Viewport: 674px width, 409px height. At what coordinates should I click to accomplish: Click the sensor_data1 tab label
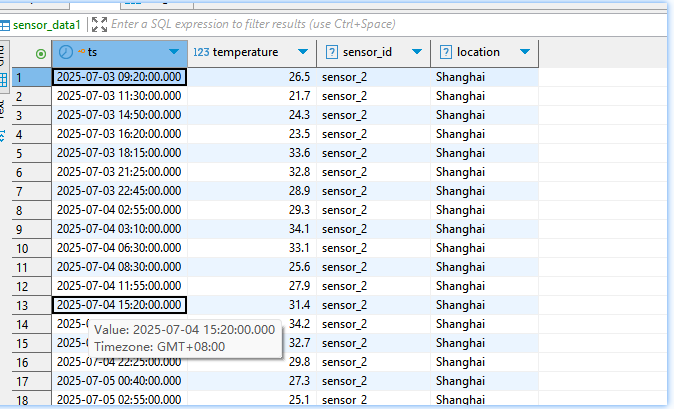pyautogui.click(x=46, y=24)
